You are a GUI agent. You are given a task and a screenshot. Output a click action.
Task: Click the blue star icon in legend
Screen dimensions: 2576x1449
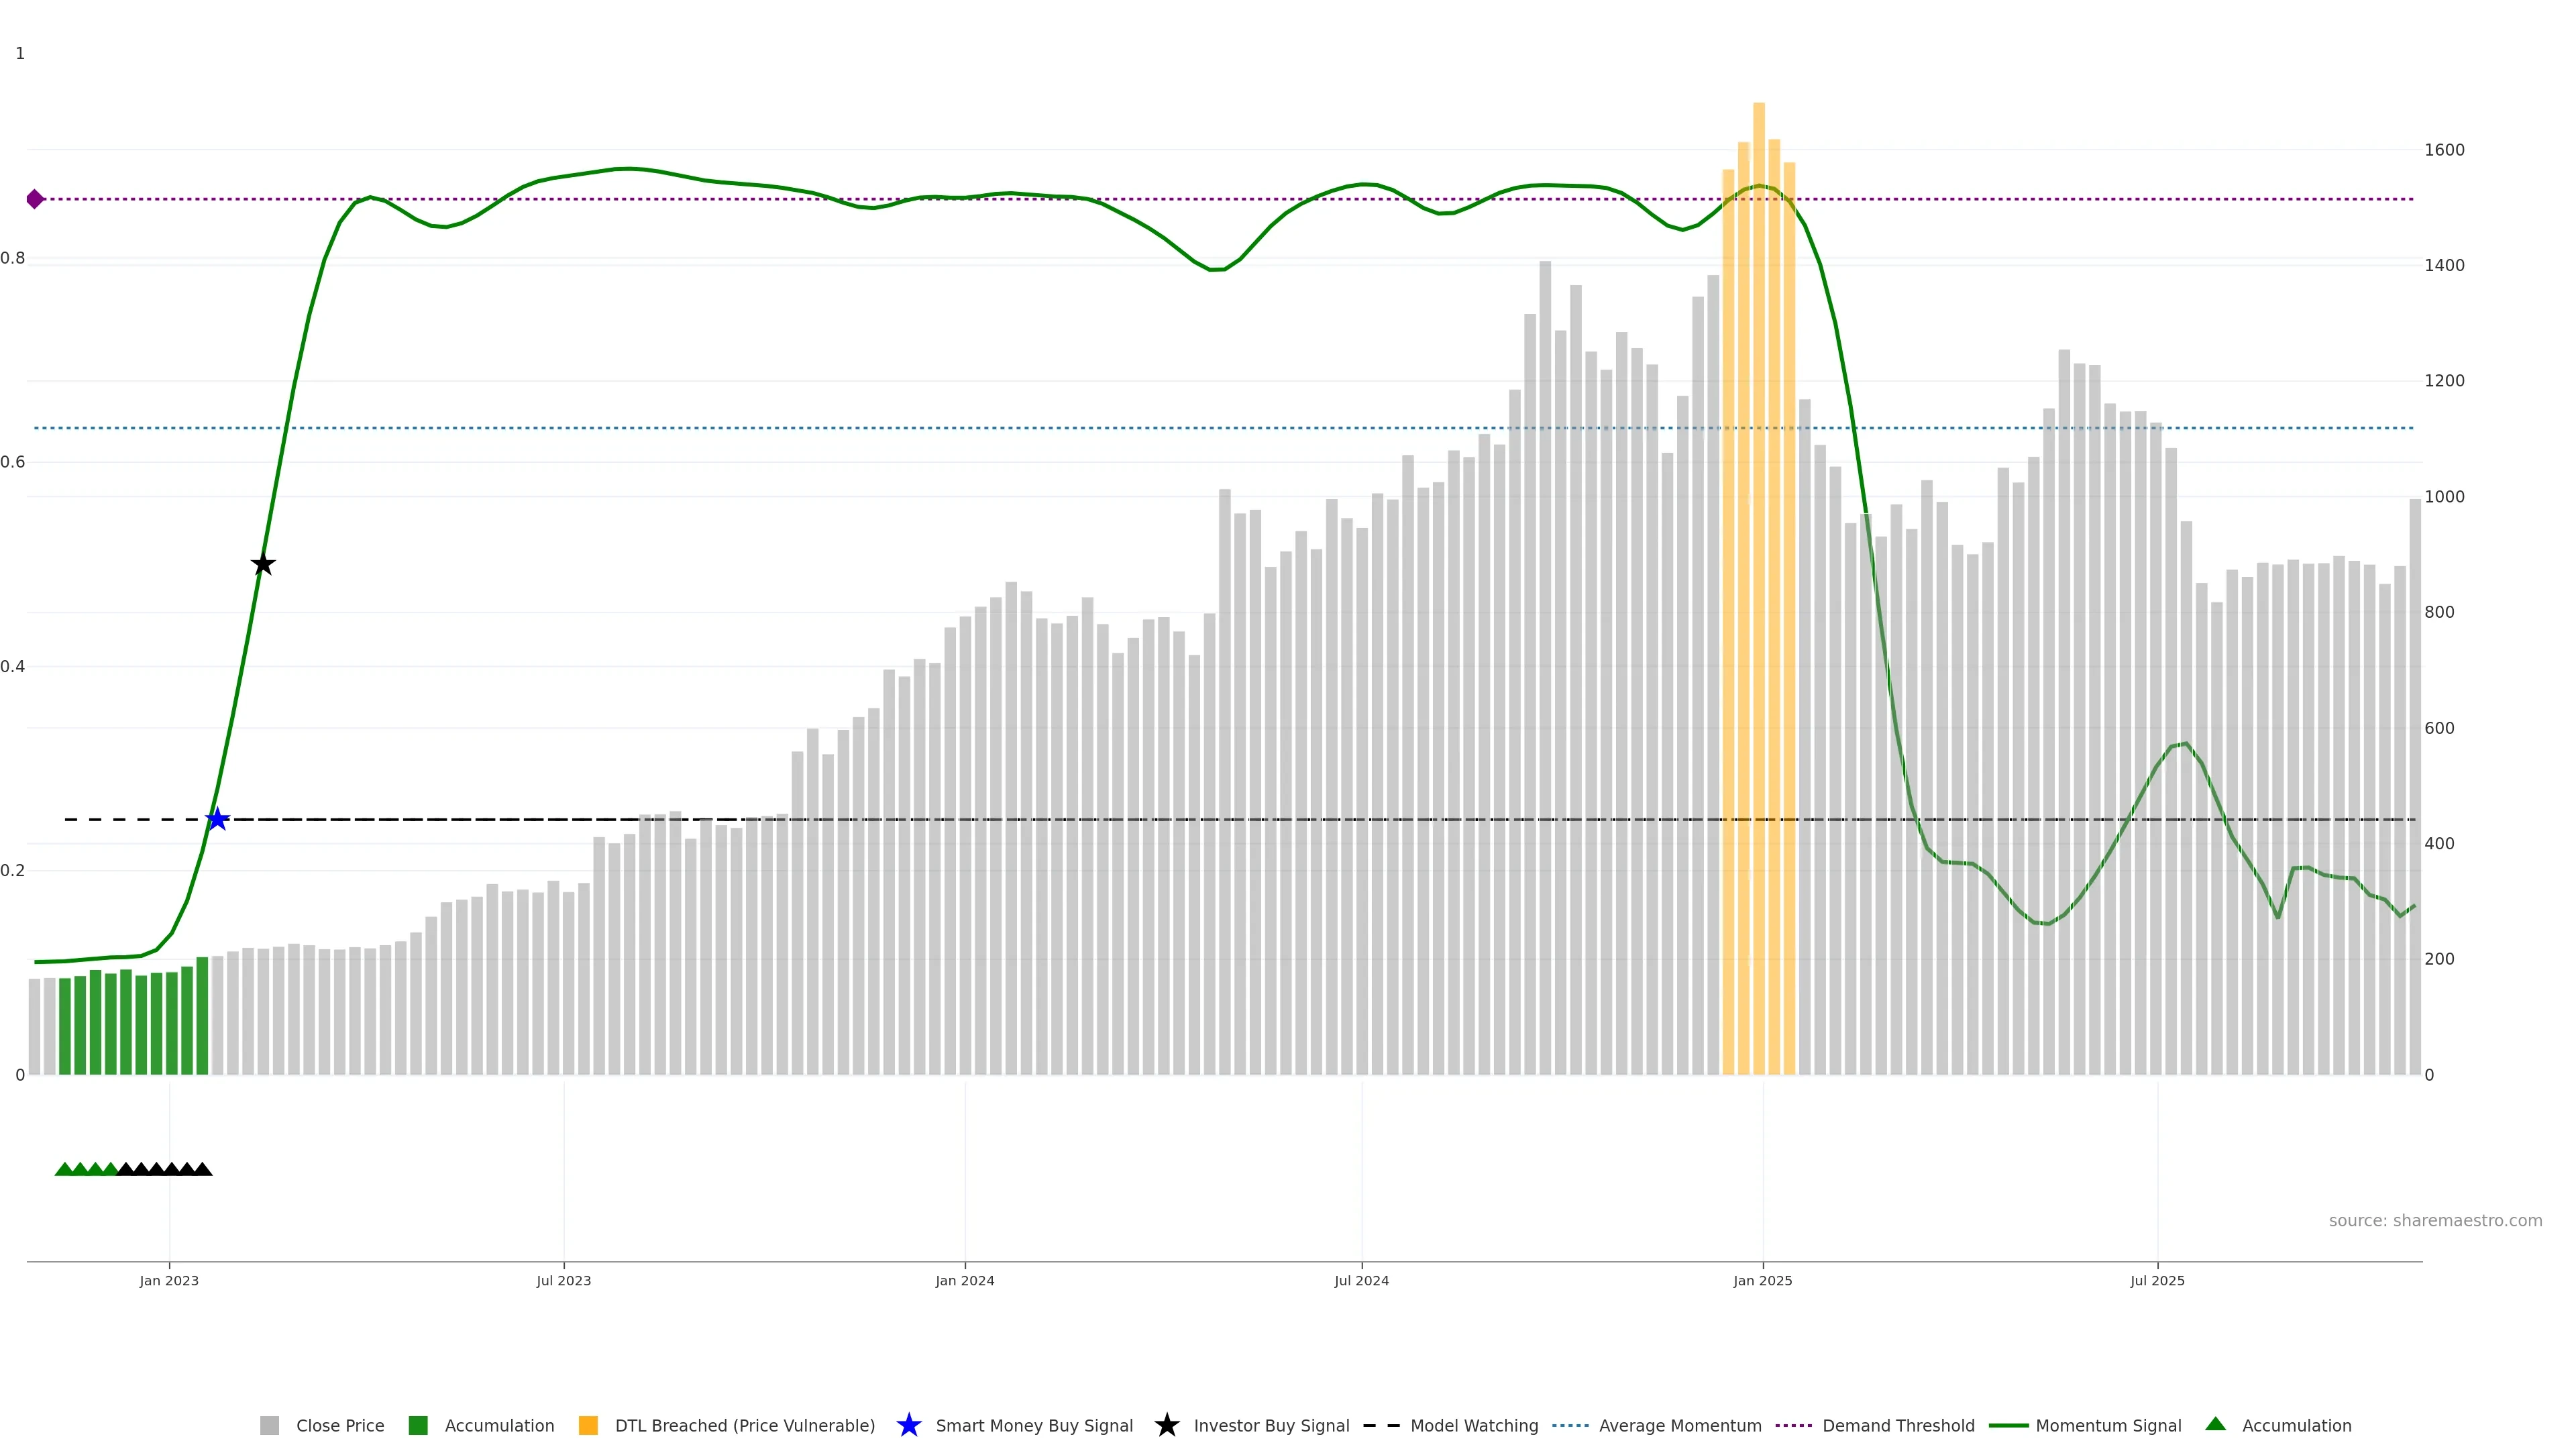[908, 1425]
